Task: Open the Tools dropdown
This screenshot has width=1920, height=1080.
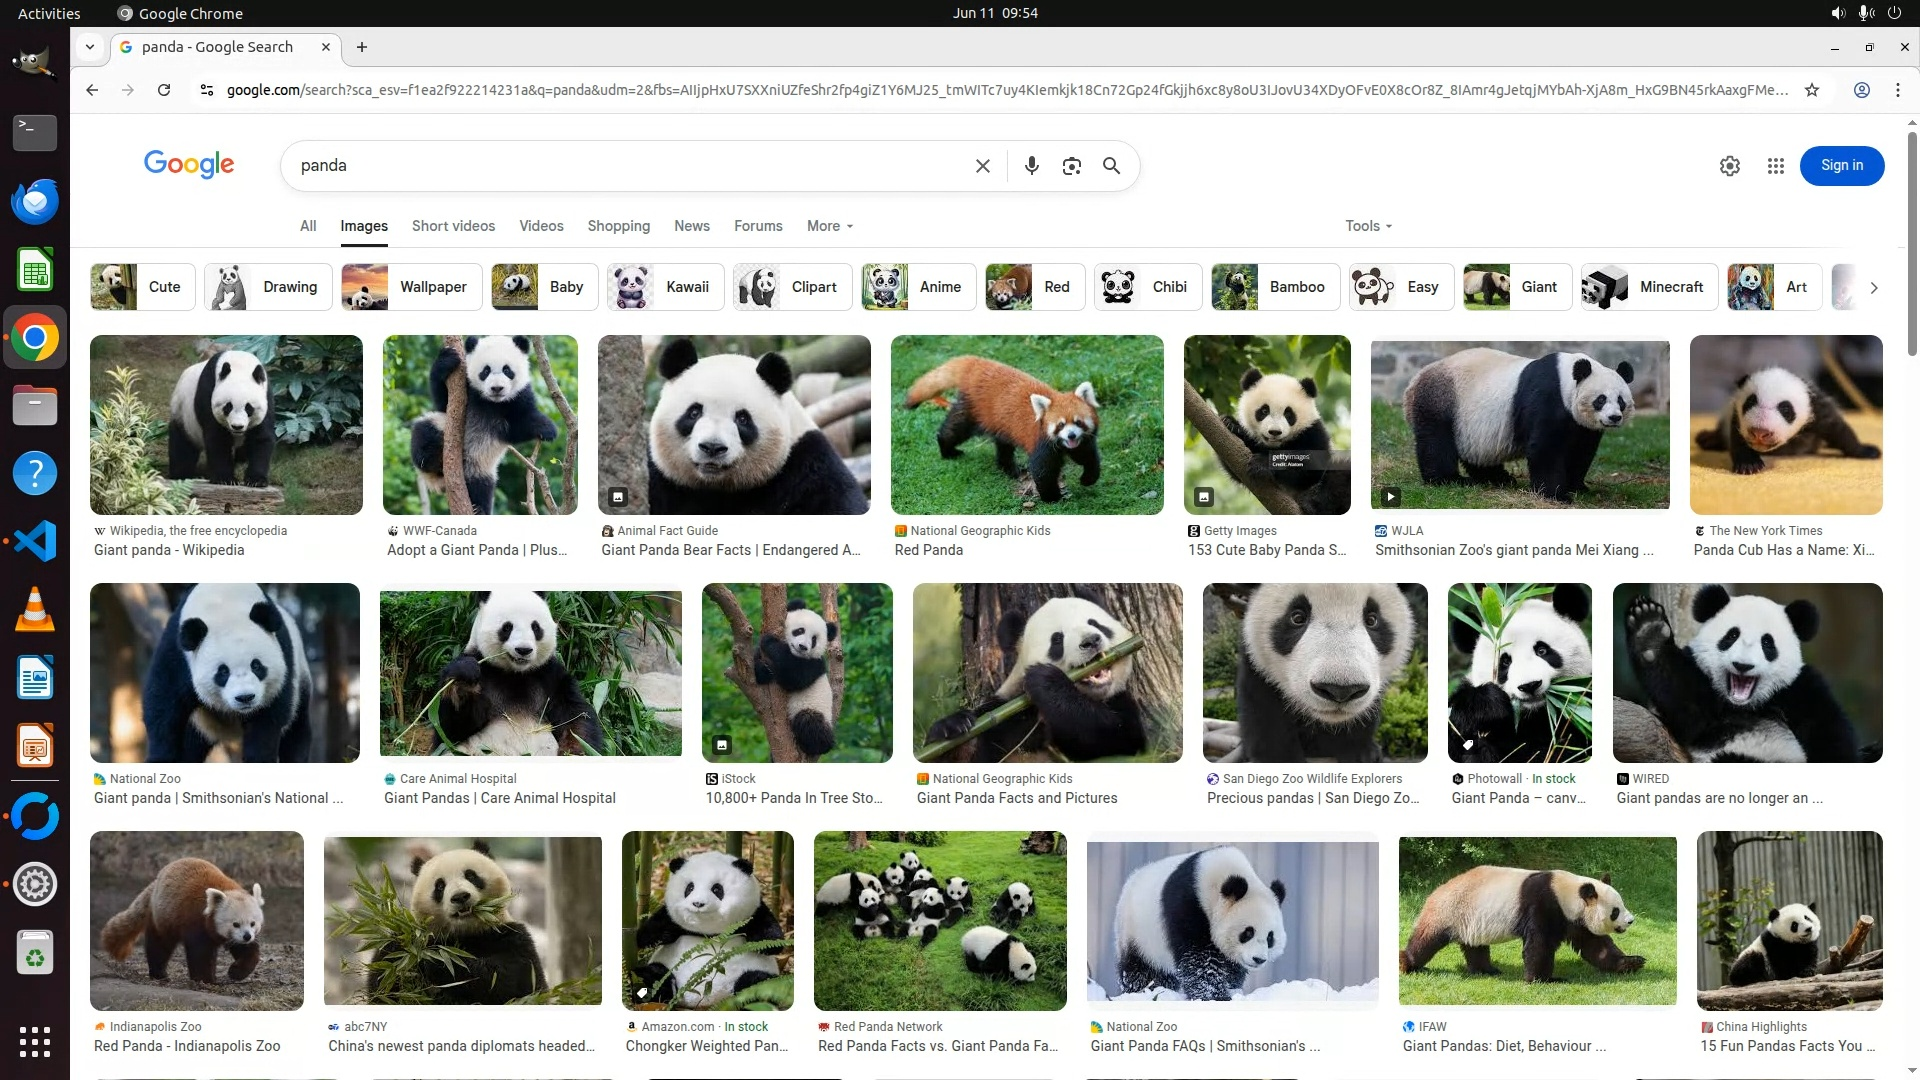Action: point(1367,226)
